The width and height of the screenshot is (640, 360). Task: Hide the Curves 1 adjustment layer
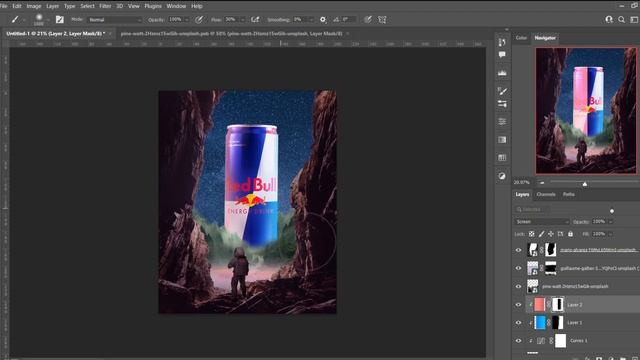click(518, 340)
